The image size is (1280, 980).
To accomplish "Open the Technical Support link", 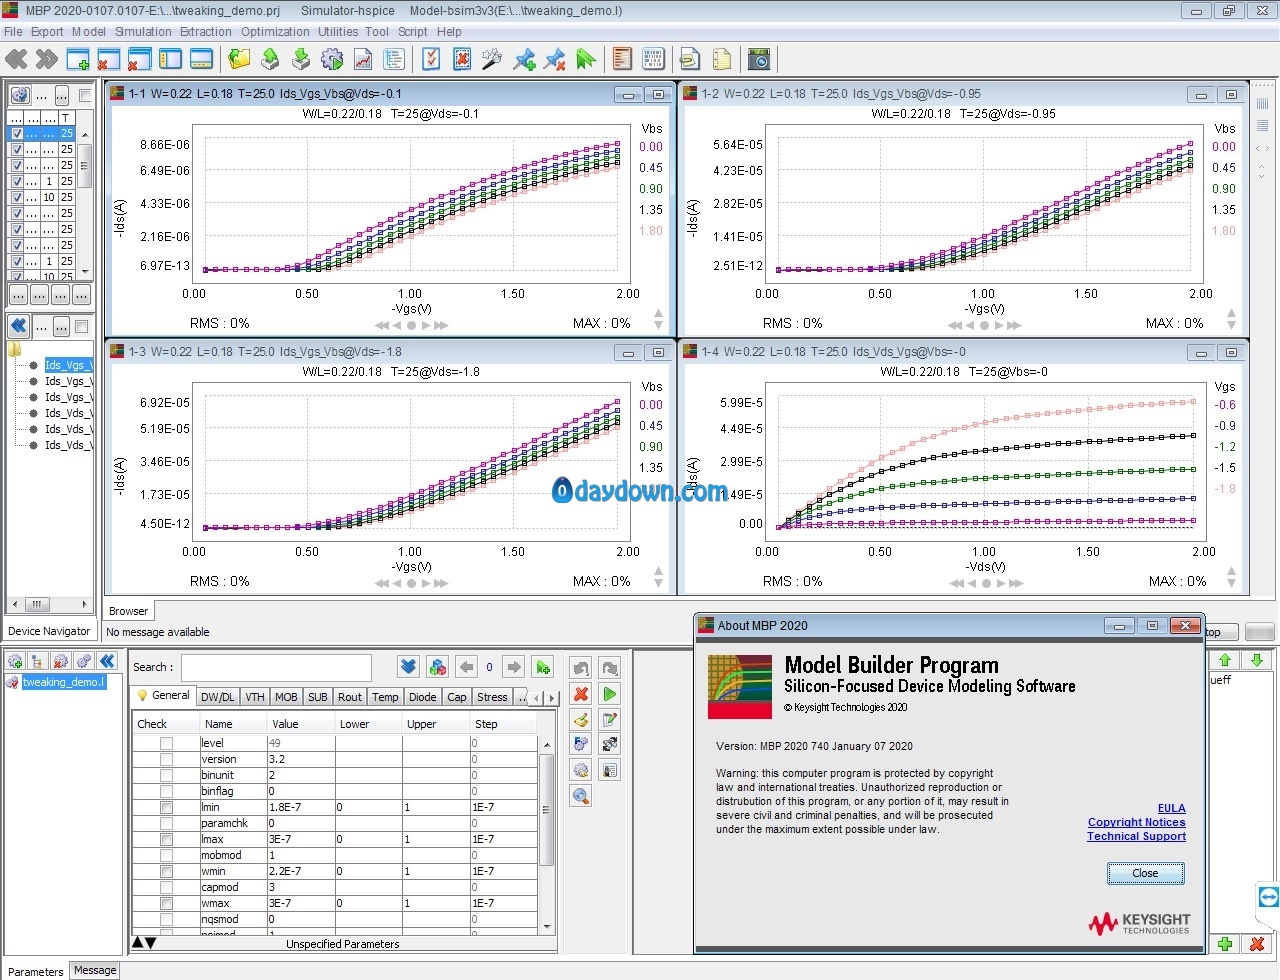I will click(1136, 836).
